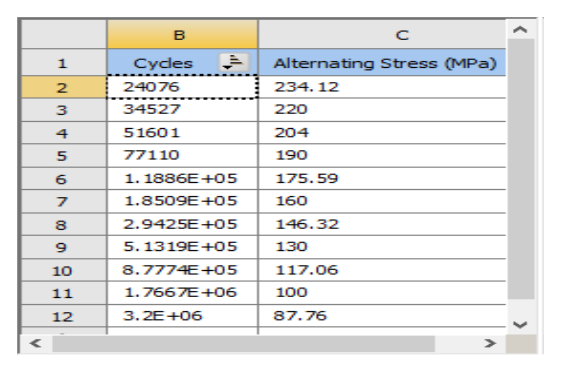This screenshot has height=368, width=564.
Task: Select the cell showing 1.1886E+05
Action: pos(182,178)
